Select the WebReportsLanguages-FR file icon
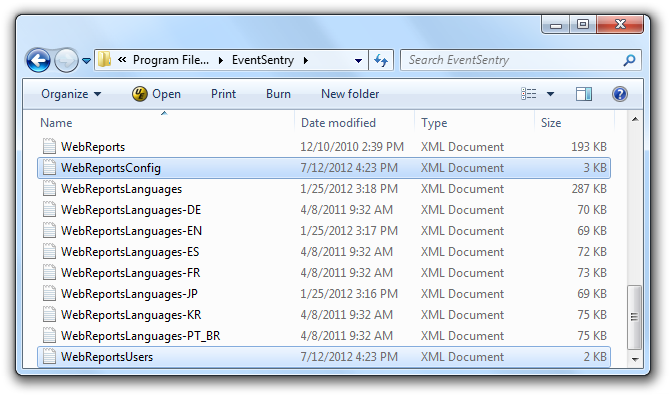The image size is (671, 395). (49, 272)
